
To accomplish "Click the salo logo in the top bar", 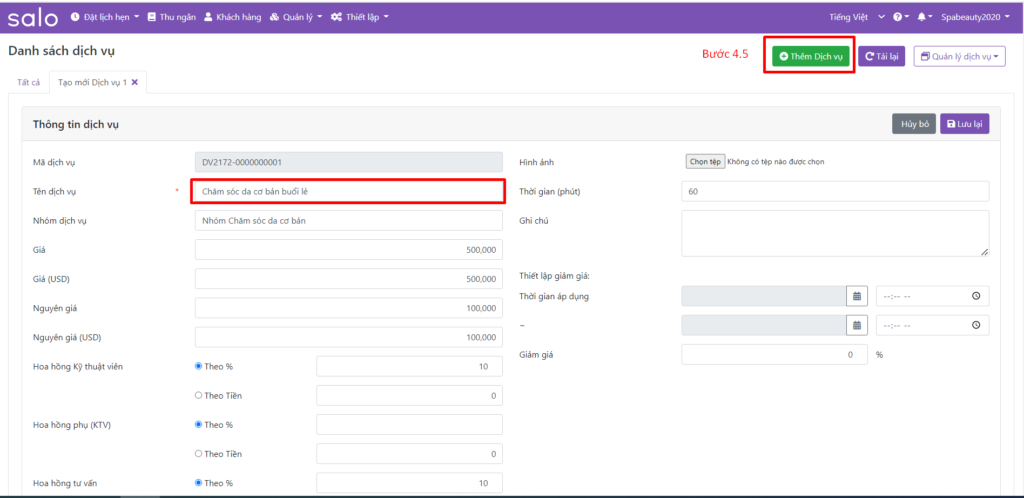I will 33,17.
